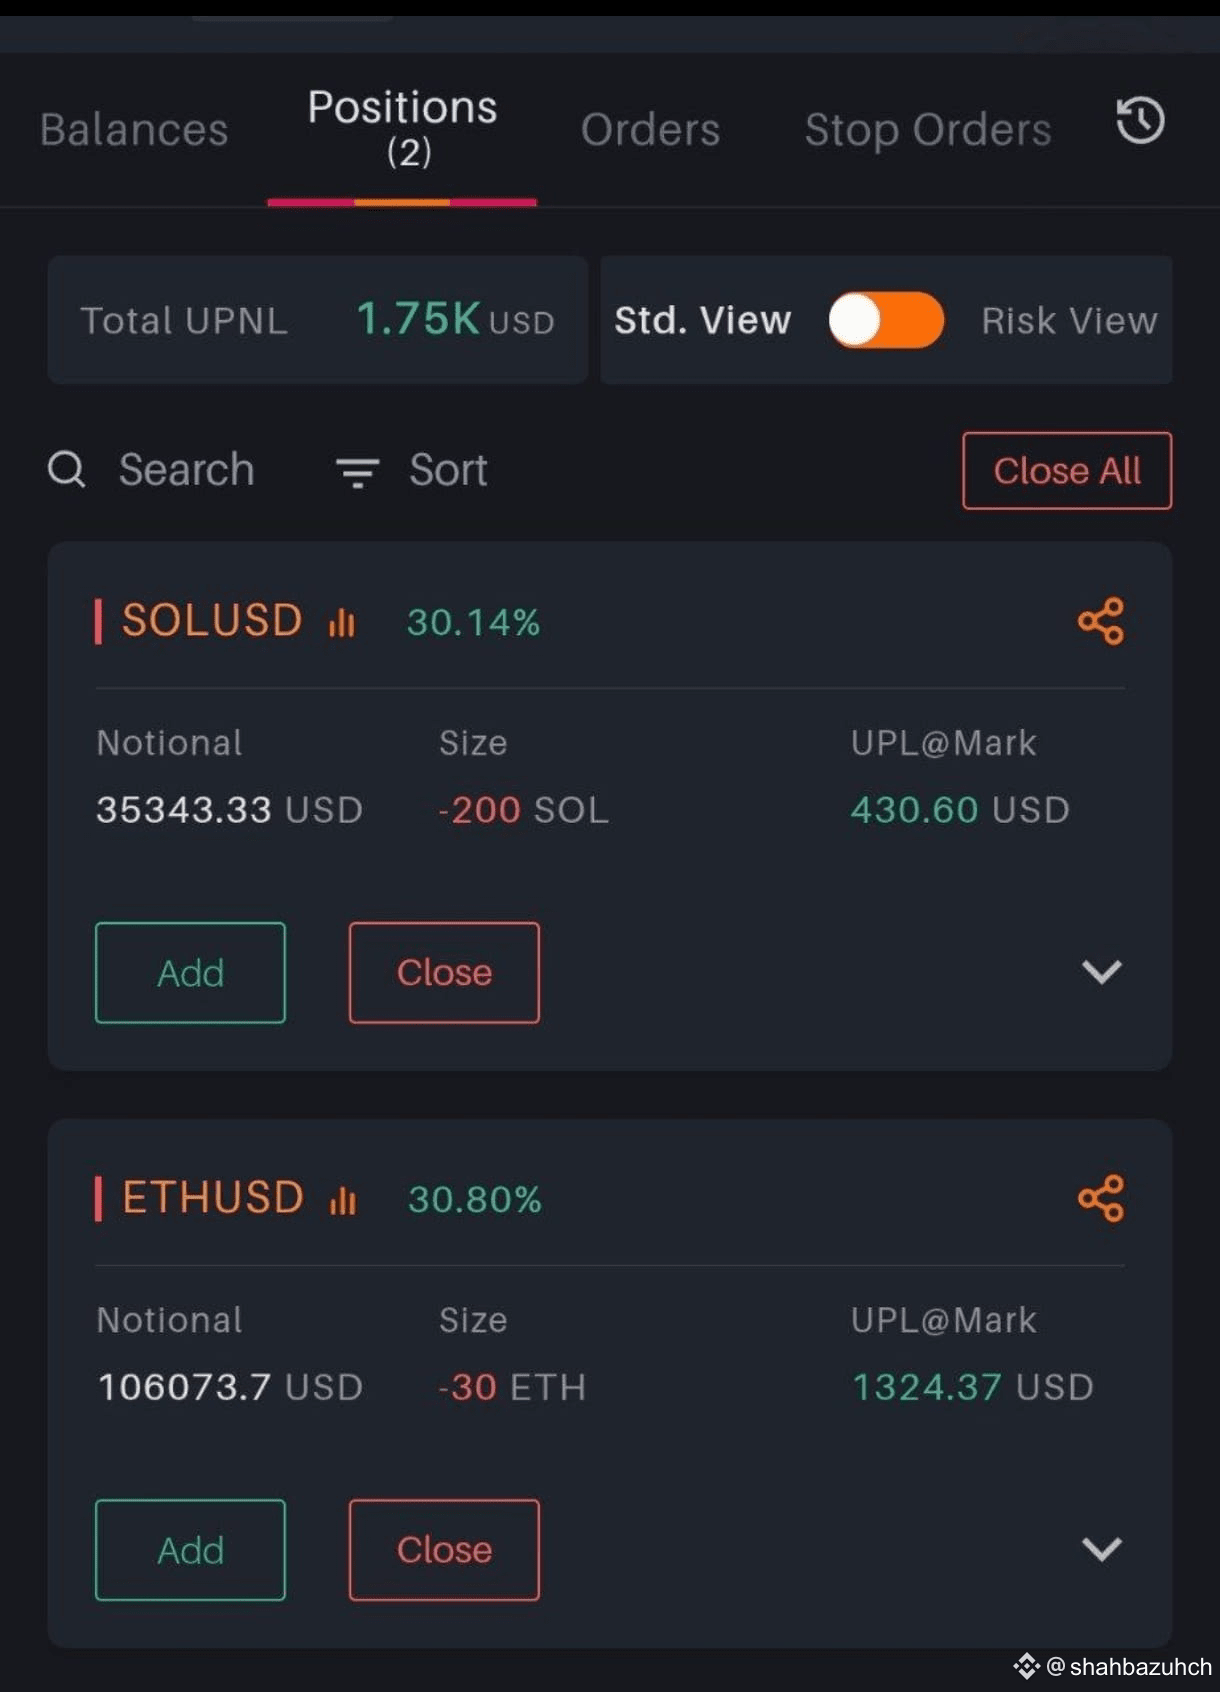Image resolution: width=1220 pixels, height=1692 pixels.
Task: Switch to the Balances tab
Action: pos(134,130)
